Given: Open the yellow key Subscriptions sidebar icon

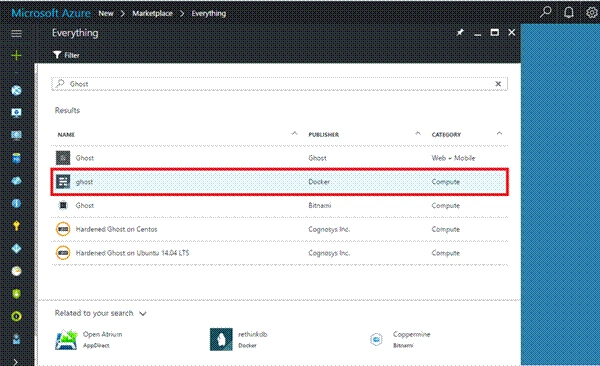Looking at the screenshot, I should point(16,226).
